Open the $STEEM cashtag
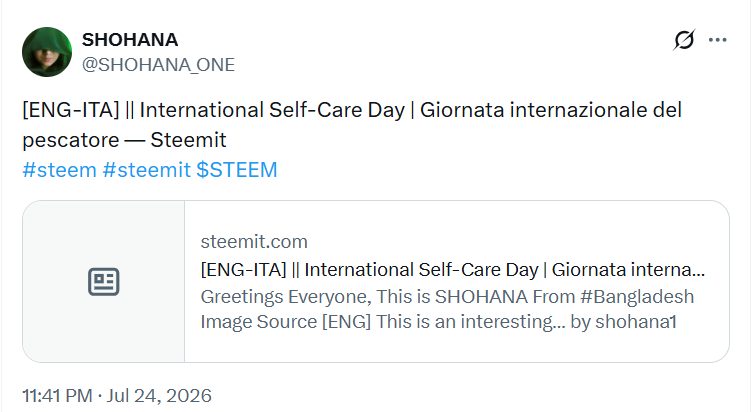 [237, 170]
